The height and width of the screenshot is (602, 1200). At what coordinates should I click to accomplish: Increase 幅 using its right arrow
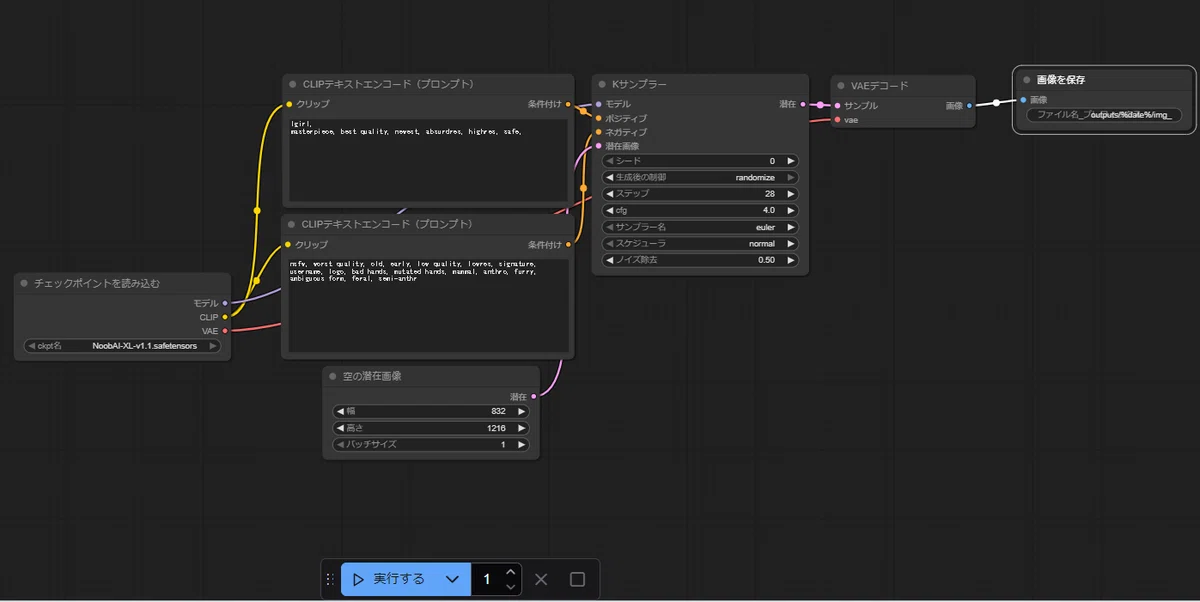coord(521,411)
